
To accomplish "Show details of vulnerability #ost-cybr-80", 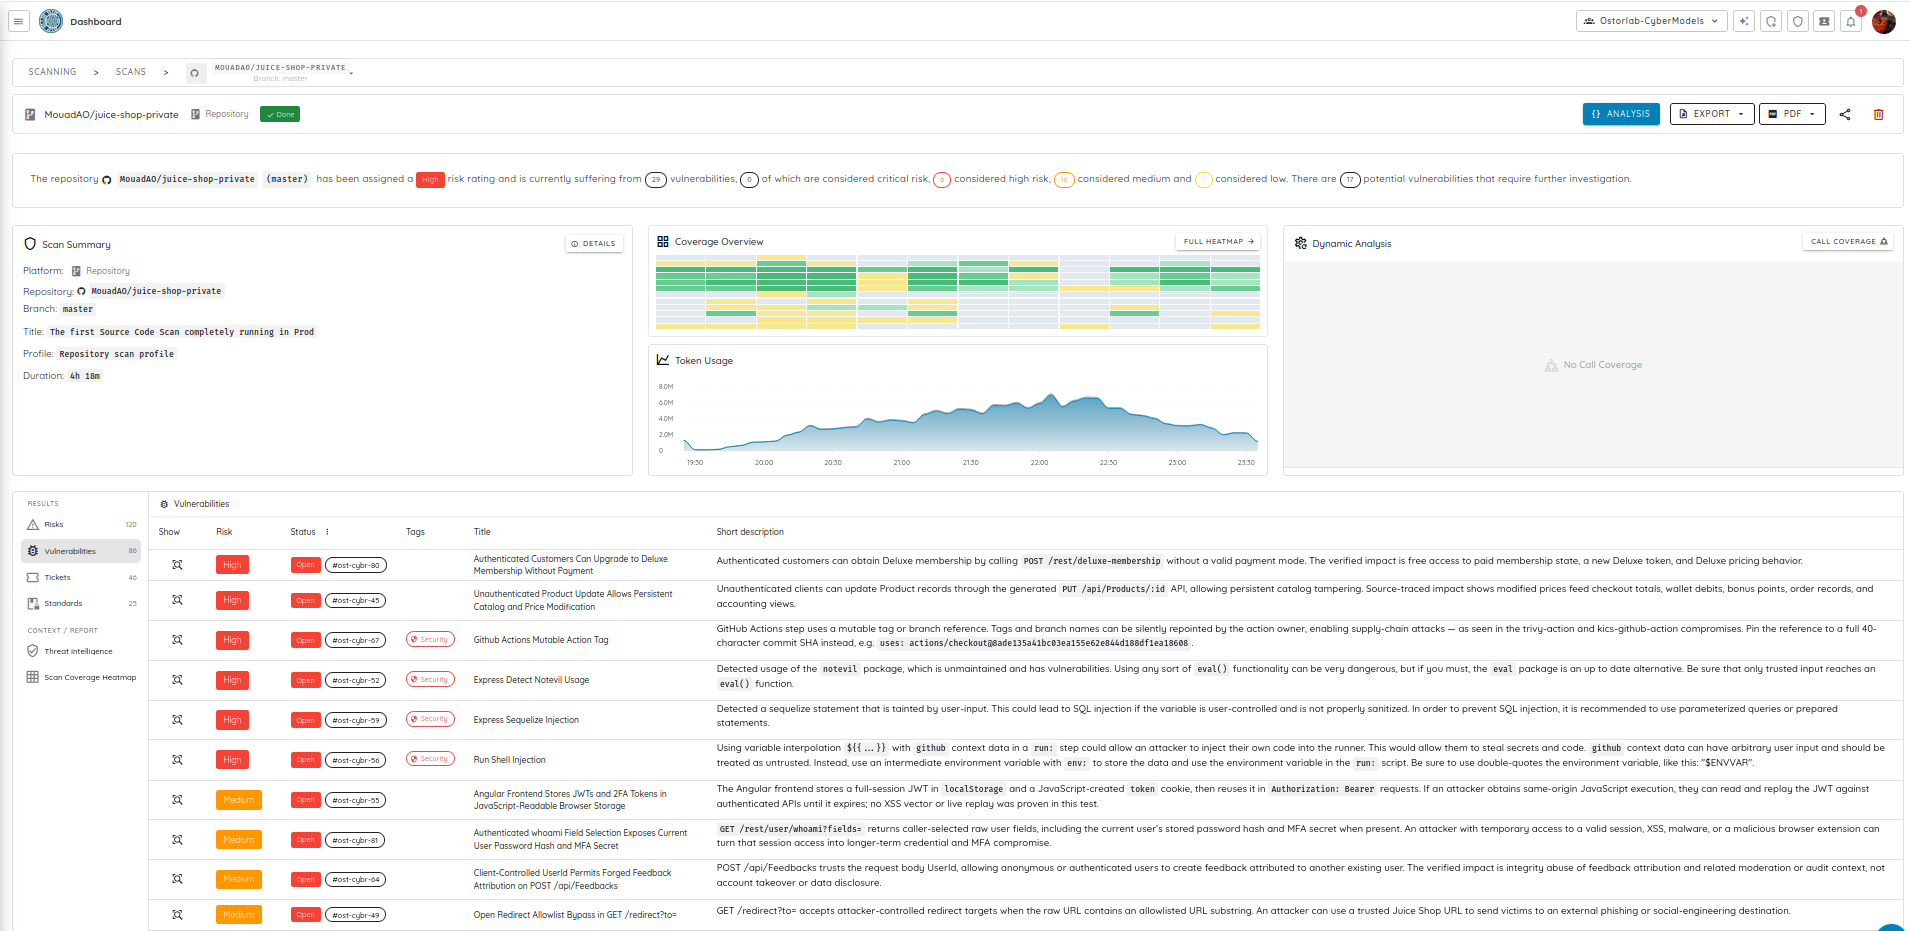I will tap(177, 565).
